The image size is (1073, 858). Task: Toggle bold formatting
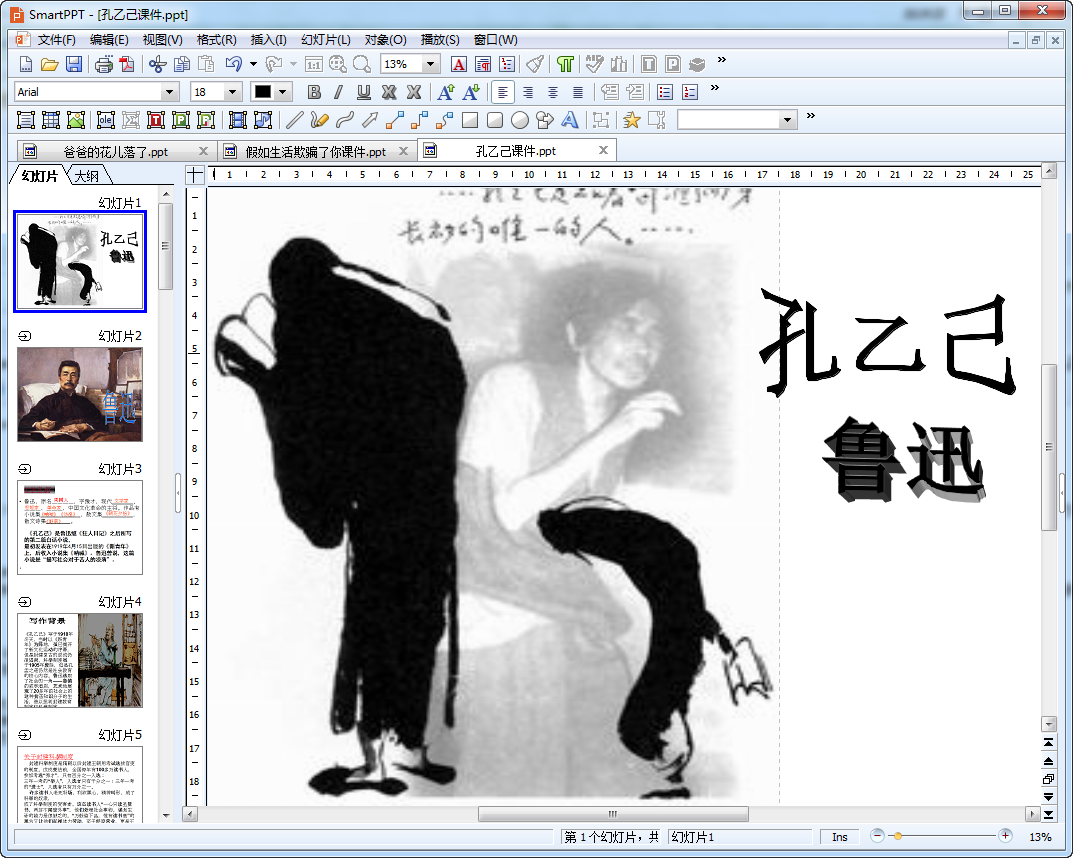(x=314, y=92)
